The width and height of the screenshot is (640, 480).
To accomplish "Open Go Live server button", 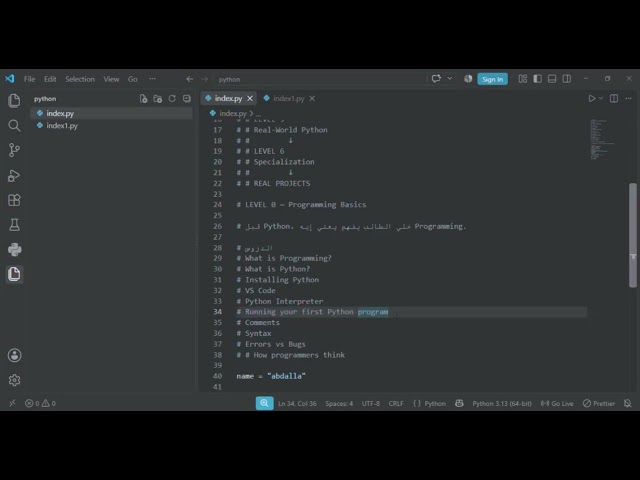I will 557,403.
